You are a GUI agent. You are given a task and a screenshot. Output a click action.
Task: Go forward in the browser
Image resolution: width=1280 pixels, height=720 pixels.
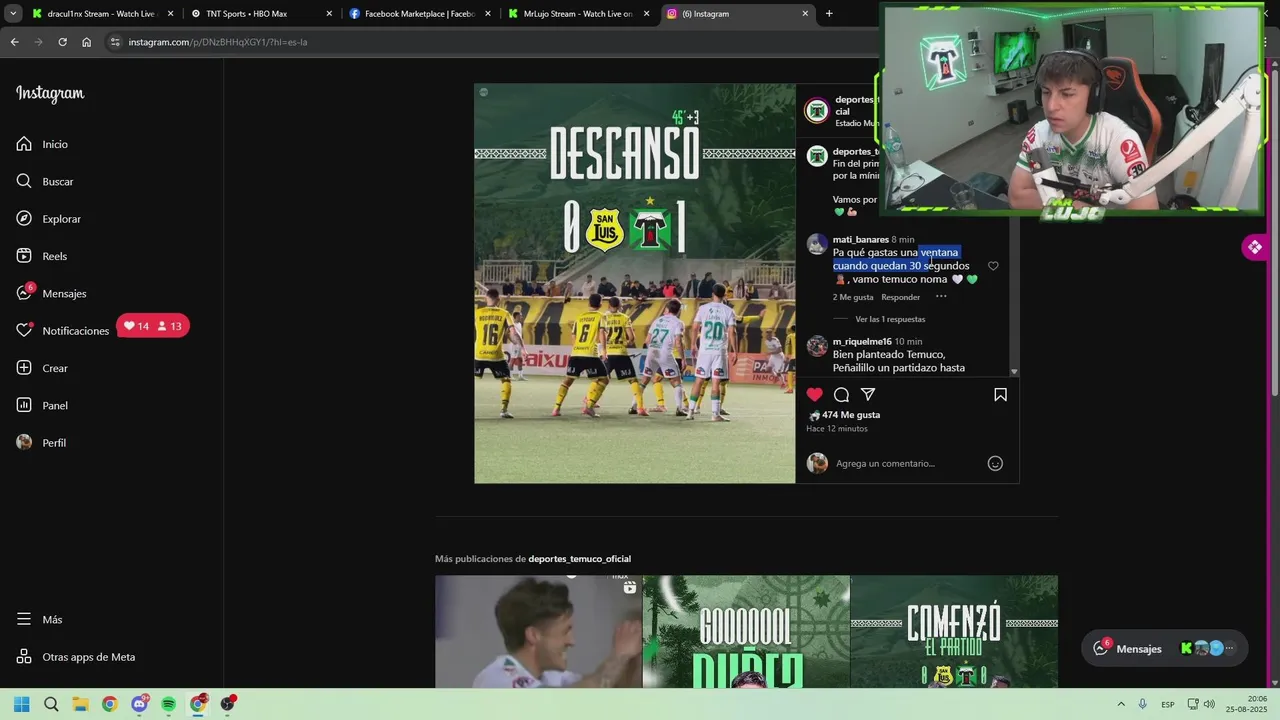tap(38, 42)
